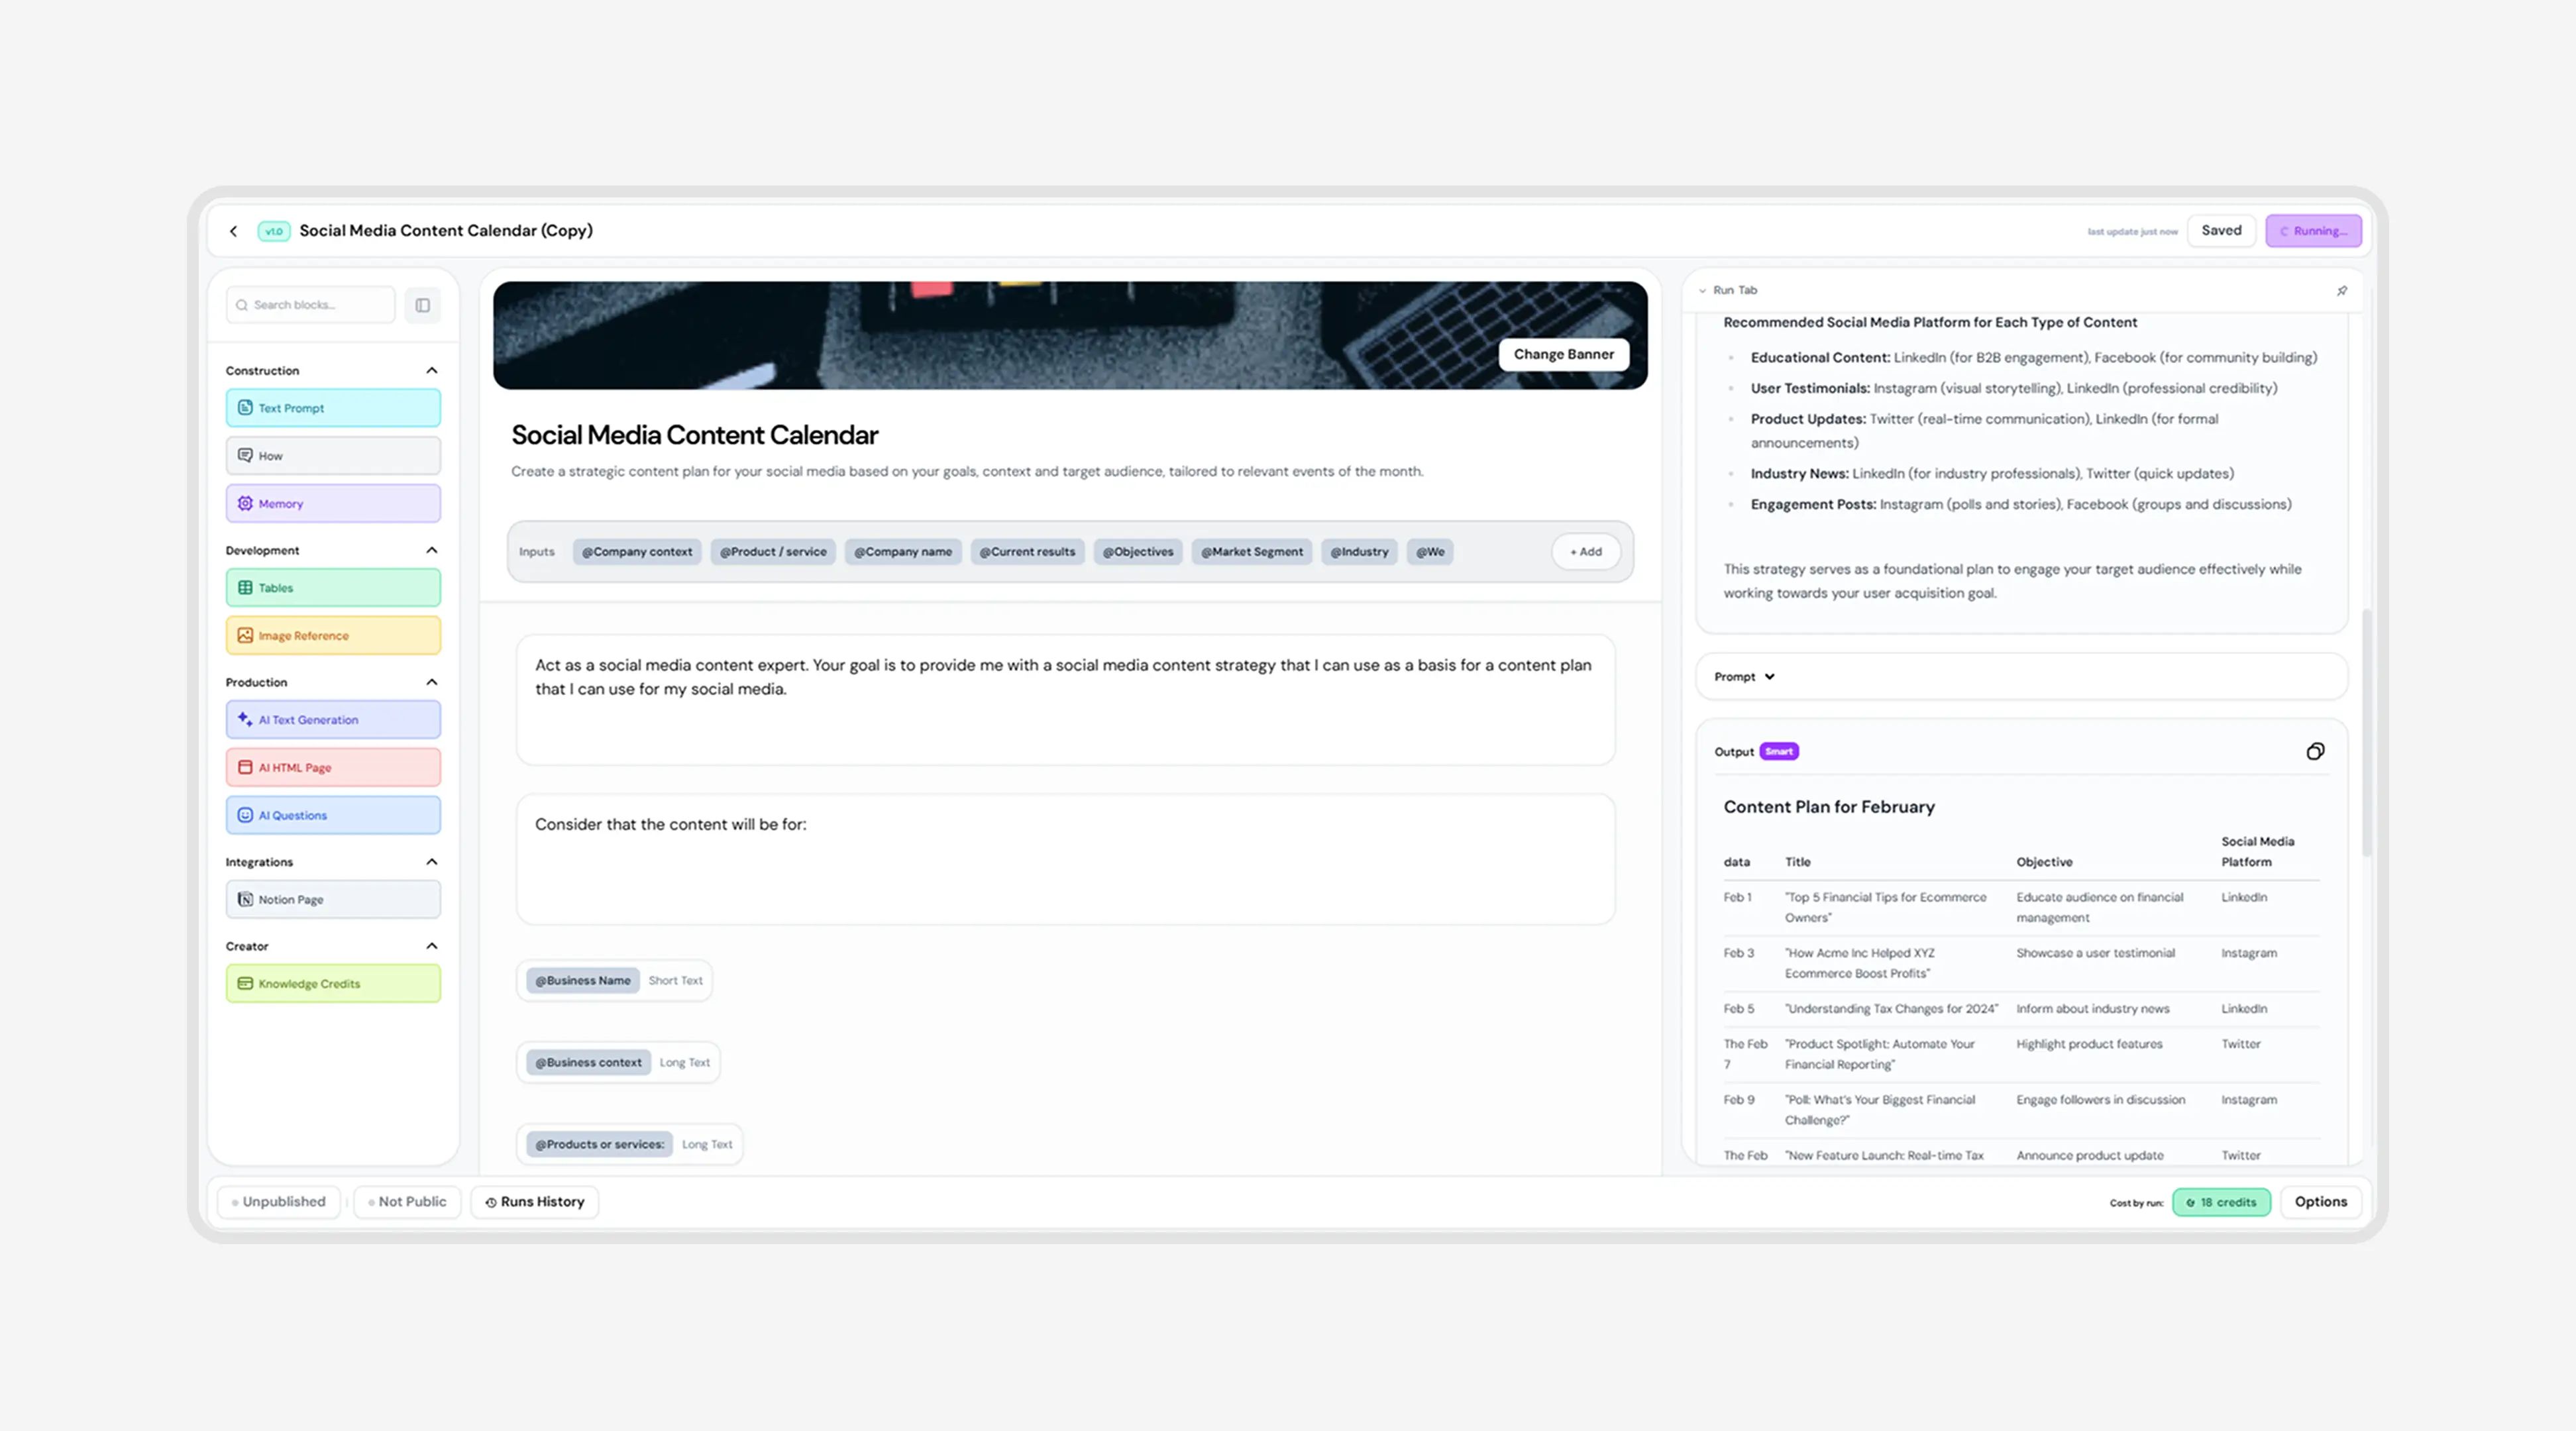Select the AI Text Generation block
Screen dimensions: 2576x1431
(333, 719)
